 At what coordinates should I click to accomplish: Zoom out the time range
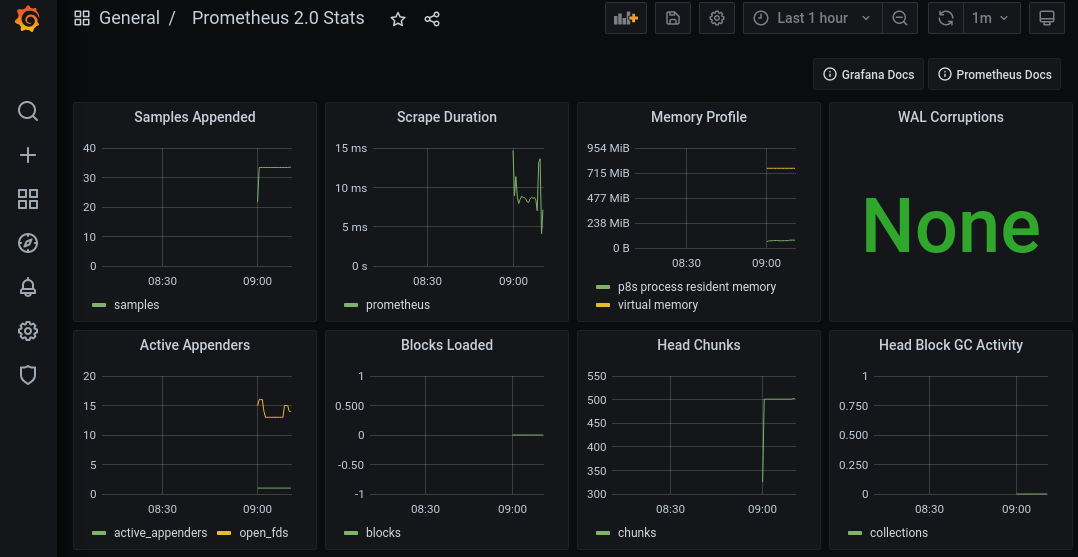900,18
